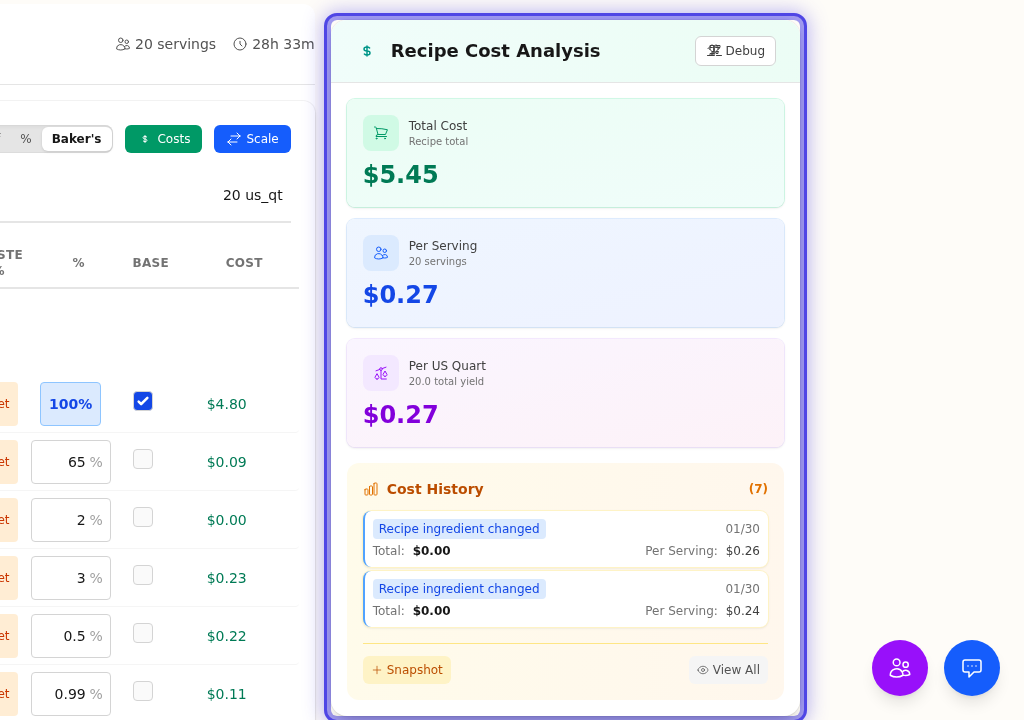
Task: Switch to the % mode tab
Action: (x=25, y=139)
